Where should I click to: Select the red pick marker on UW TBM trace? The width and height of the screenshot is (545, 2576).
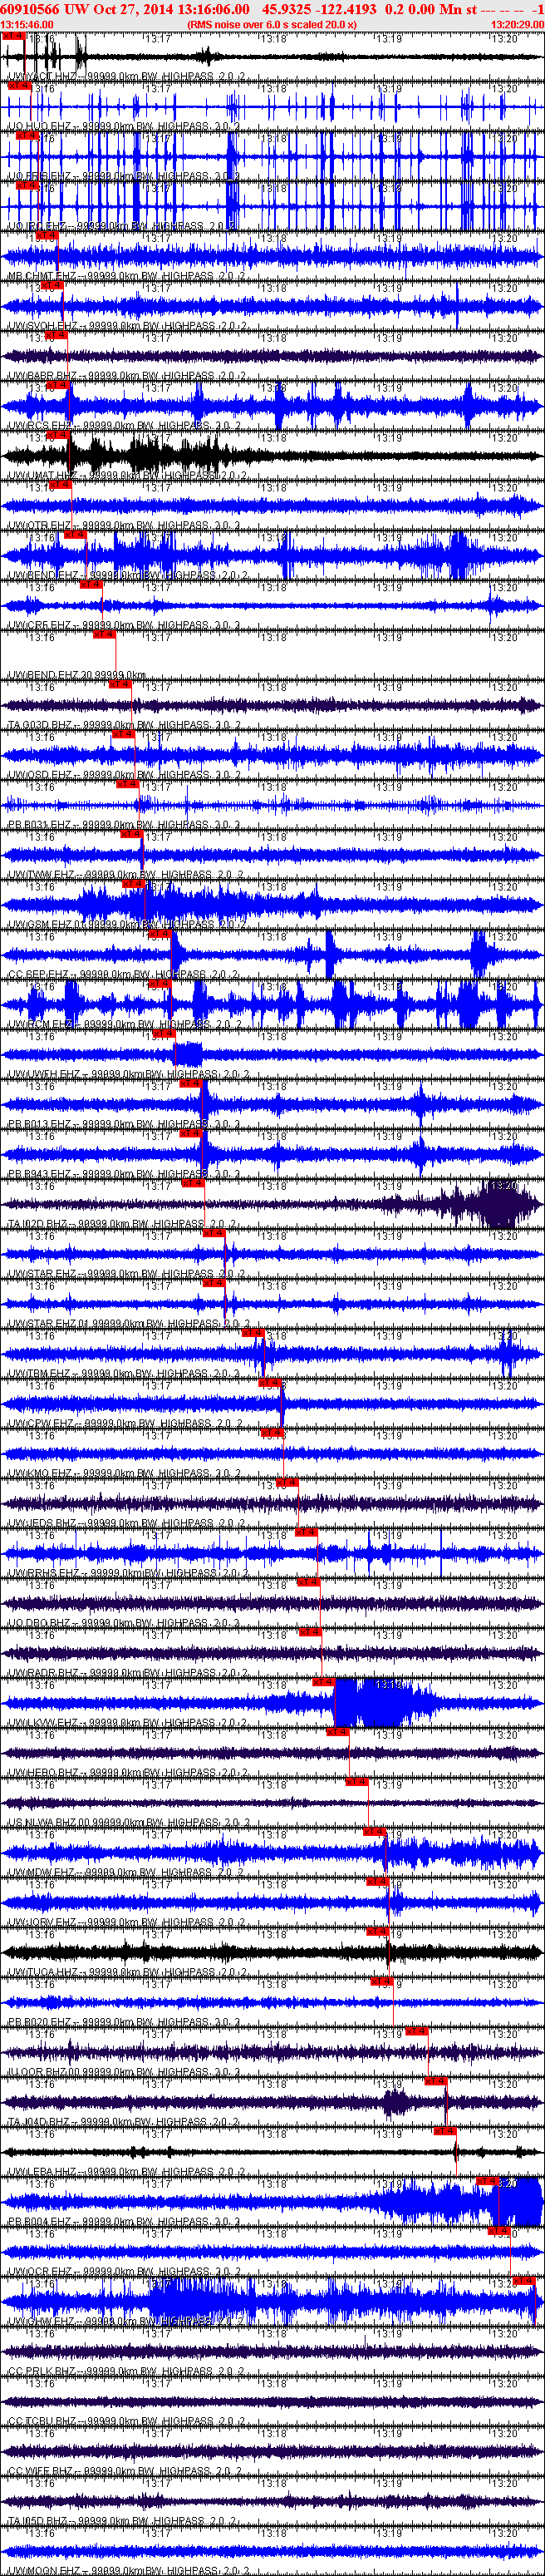click(x=252, y=1333)
